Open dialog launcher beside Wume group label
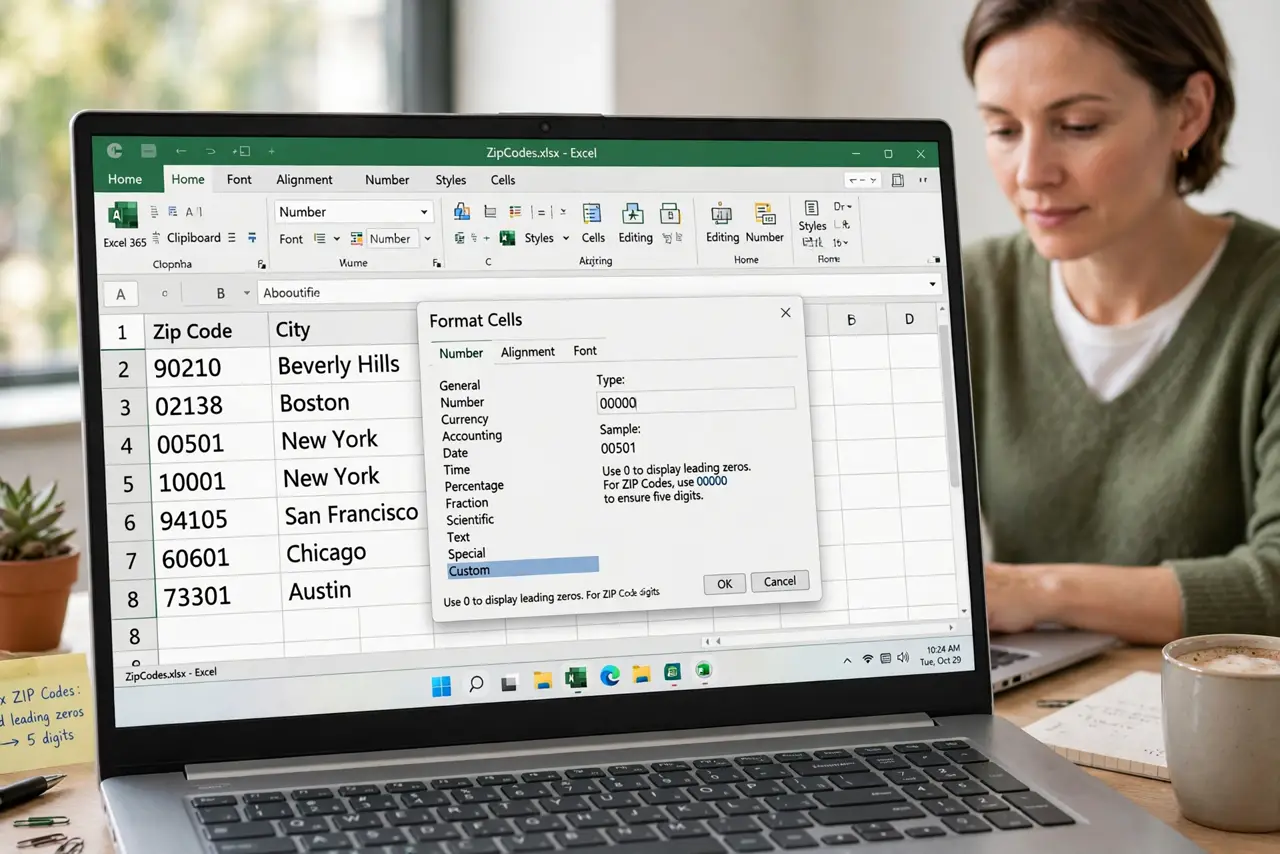1280x854 pixels. click(x=436, y=263)
